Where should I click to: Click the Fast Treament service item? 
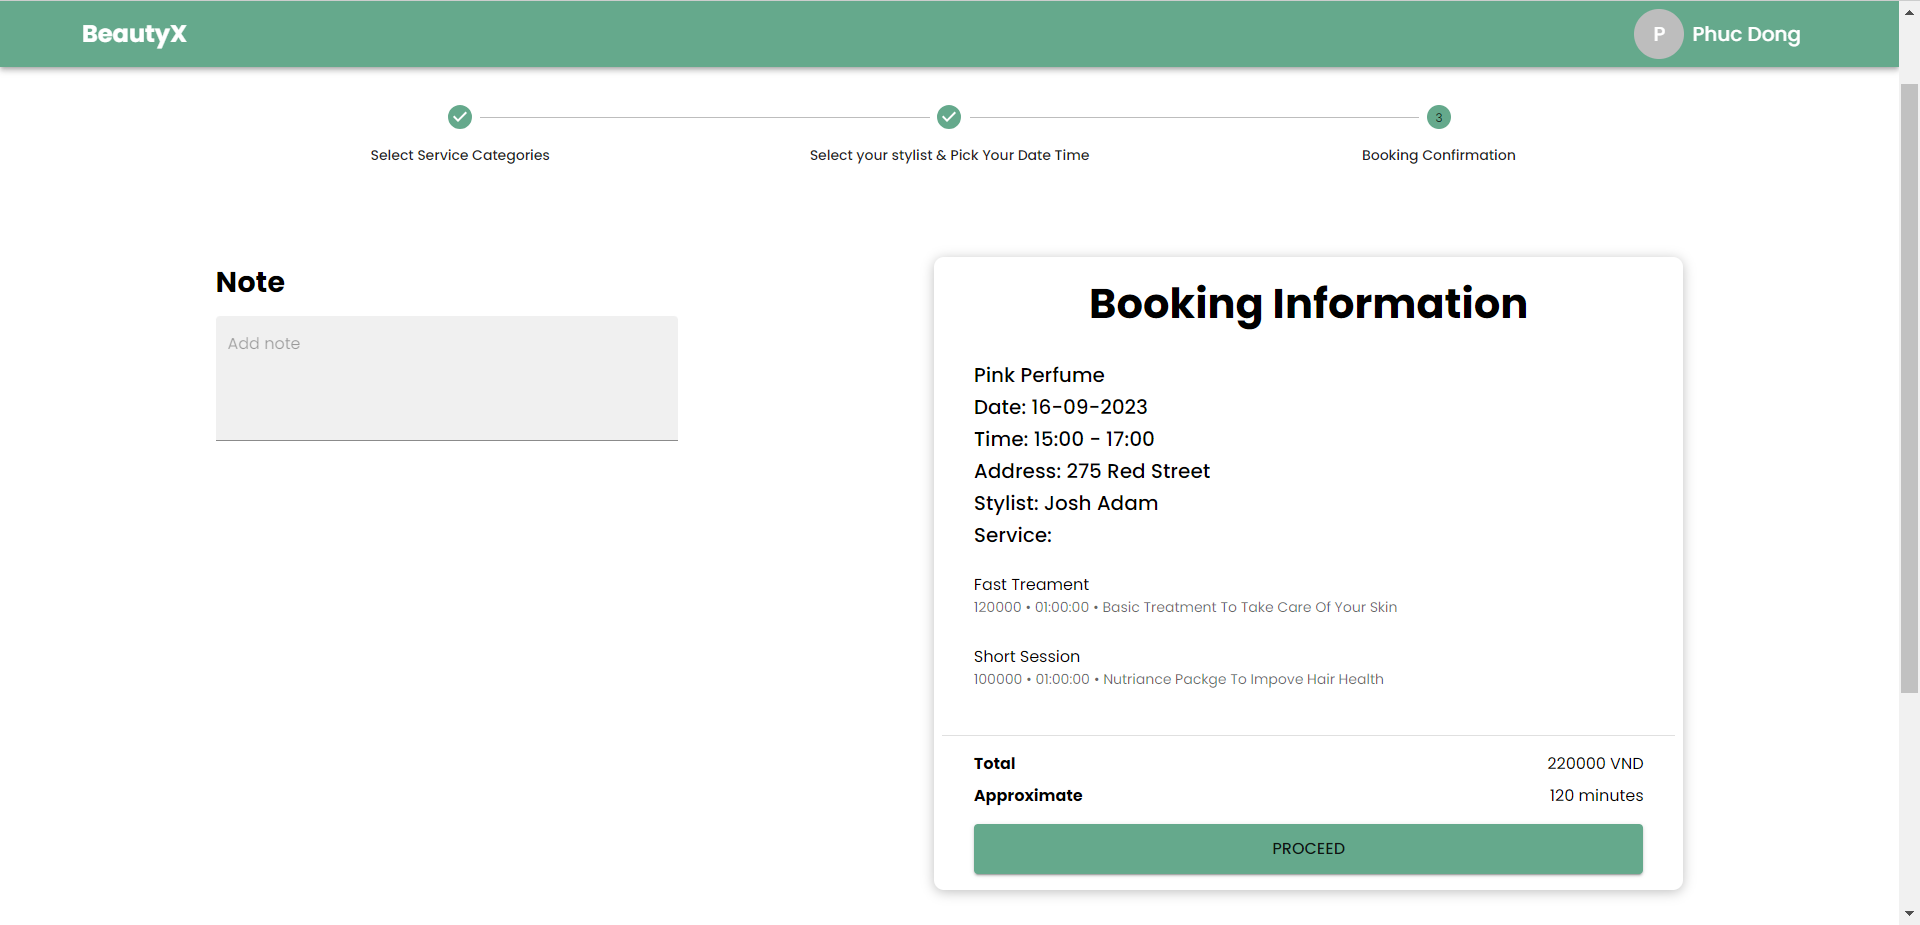(x=1031, y=585)
